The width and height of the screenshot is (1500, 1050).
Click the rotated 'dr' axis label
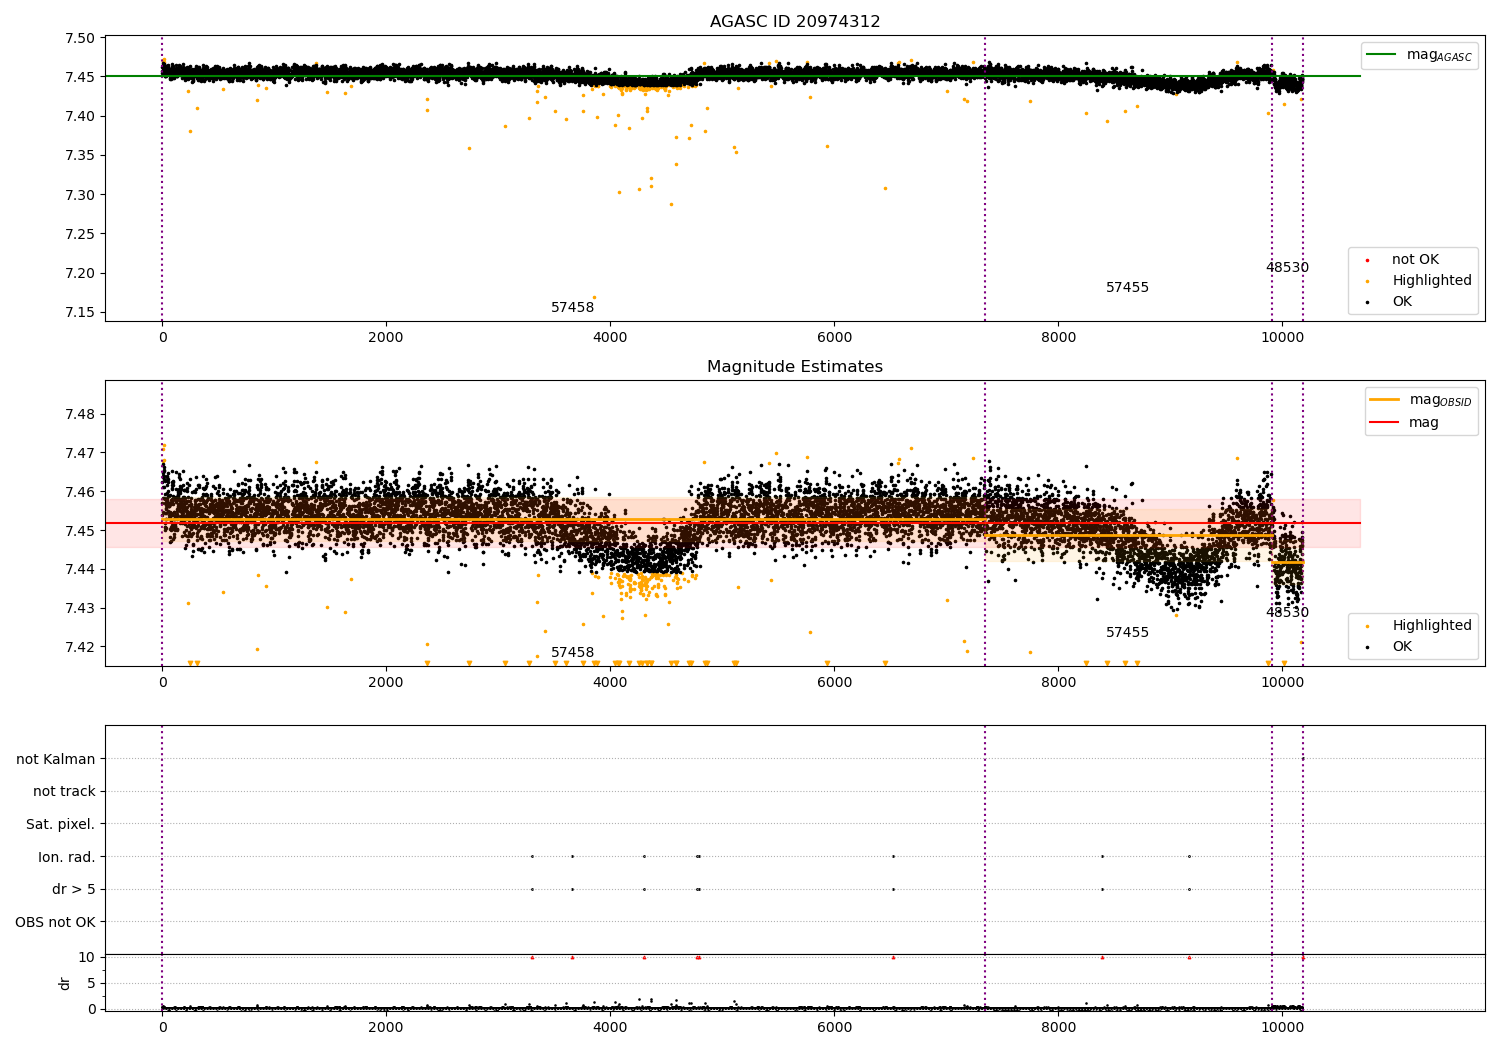(65, 983)
